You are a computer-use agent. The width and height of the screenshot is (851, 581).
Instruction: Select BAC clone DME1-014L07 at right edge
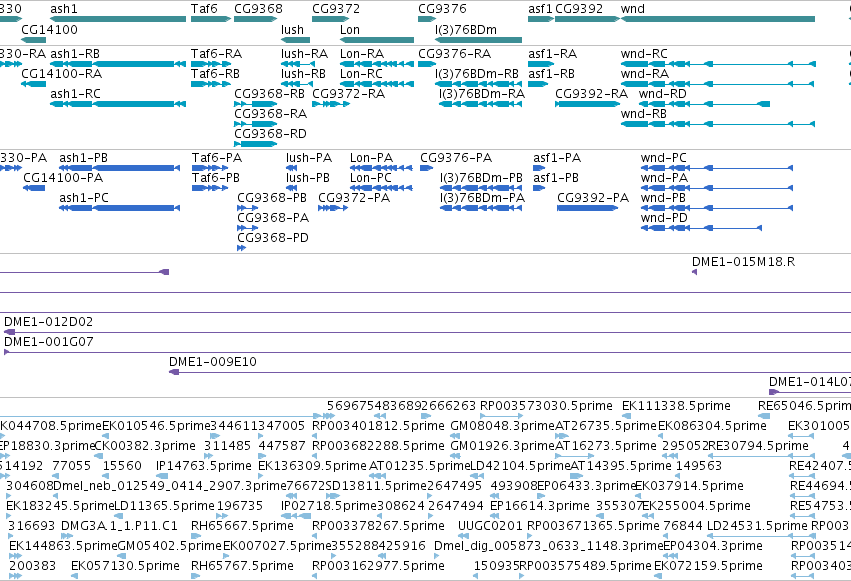point(810,393)
